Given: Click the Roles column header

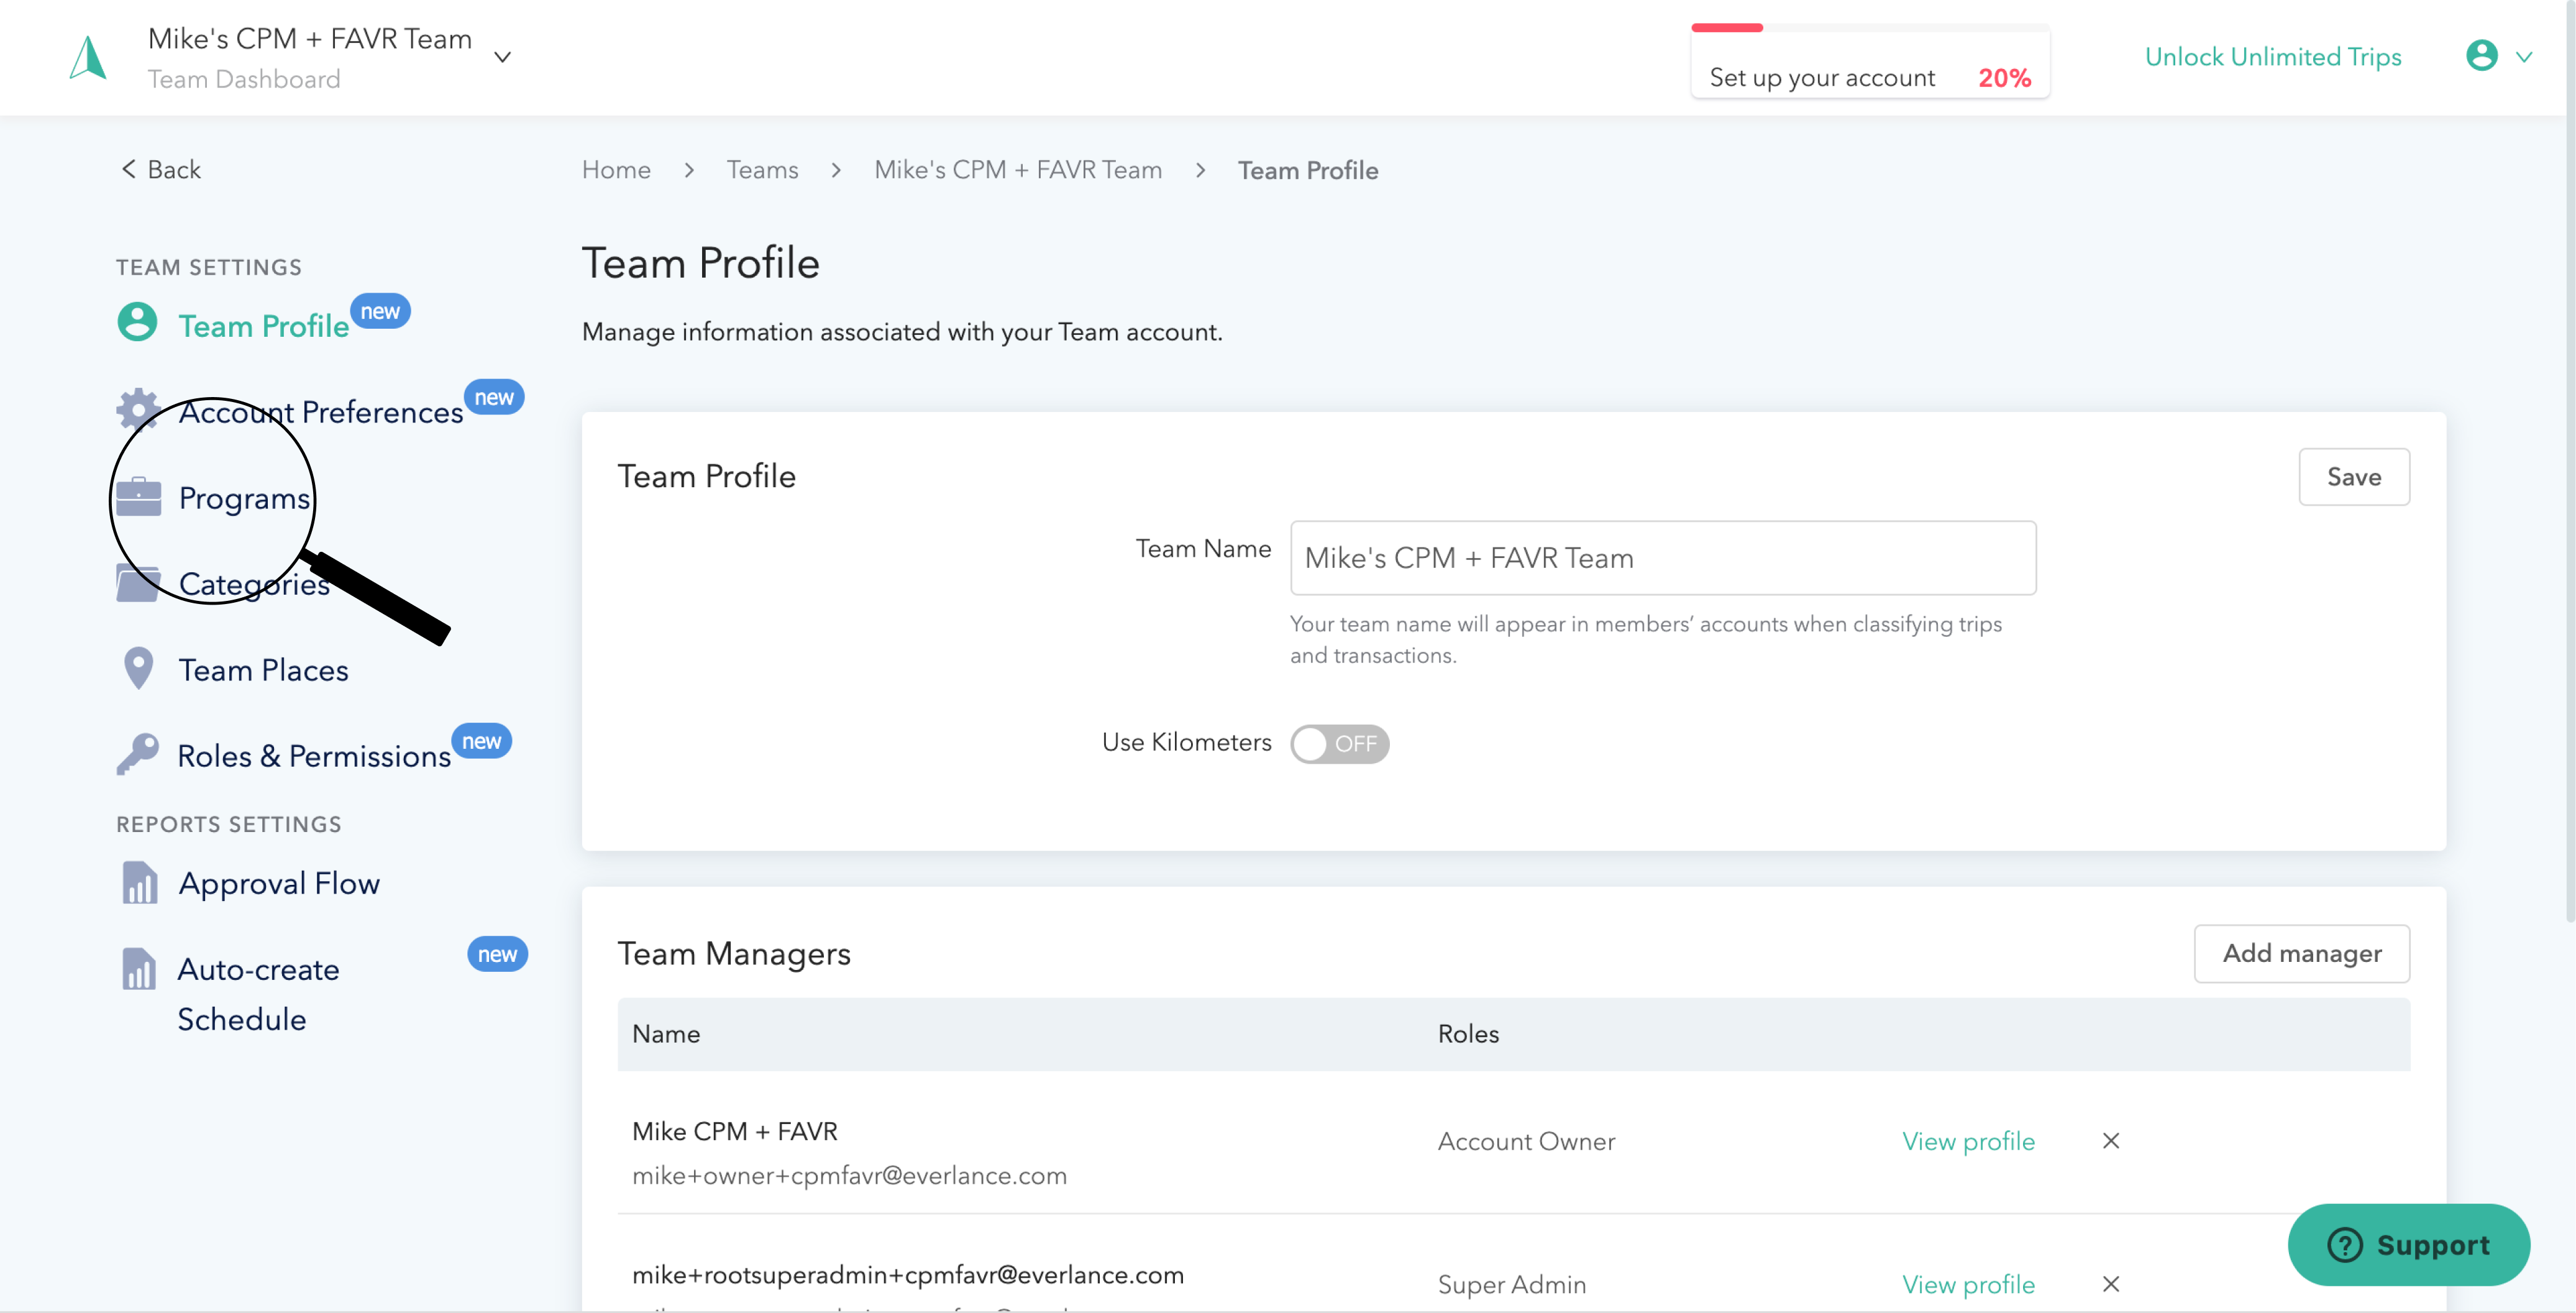Looking at the screenshot, I should (x=1468, y=1034).
